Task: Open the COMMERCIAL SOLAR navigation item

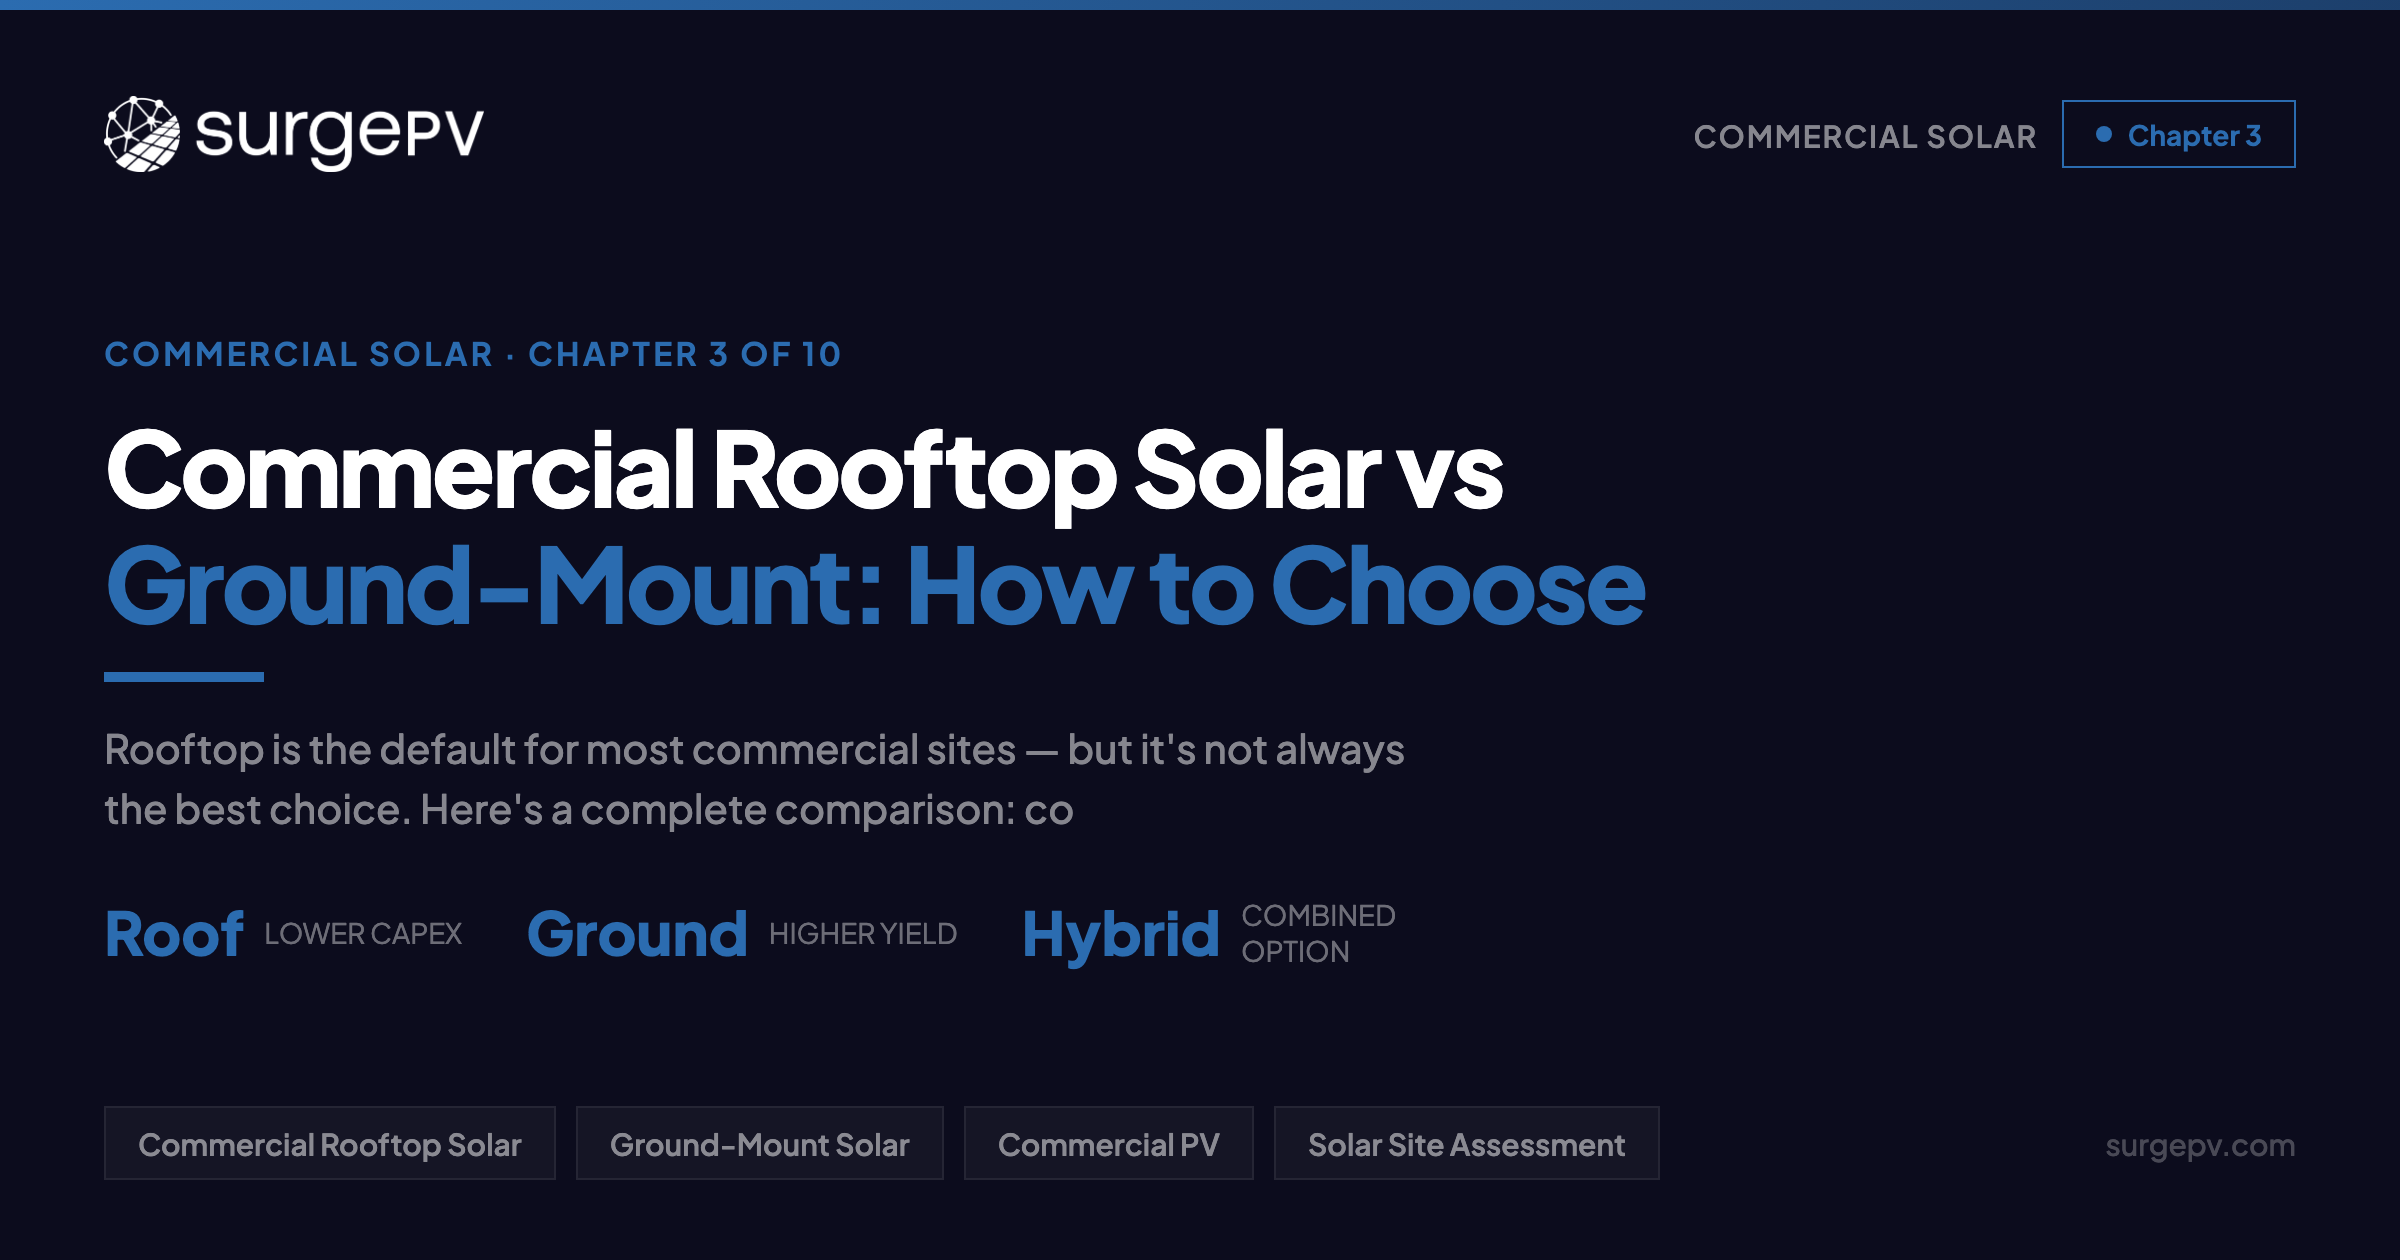Action: pyautogui.click(x=1866, y=135)
